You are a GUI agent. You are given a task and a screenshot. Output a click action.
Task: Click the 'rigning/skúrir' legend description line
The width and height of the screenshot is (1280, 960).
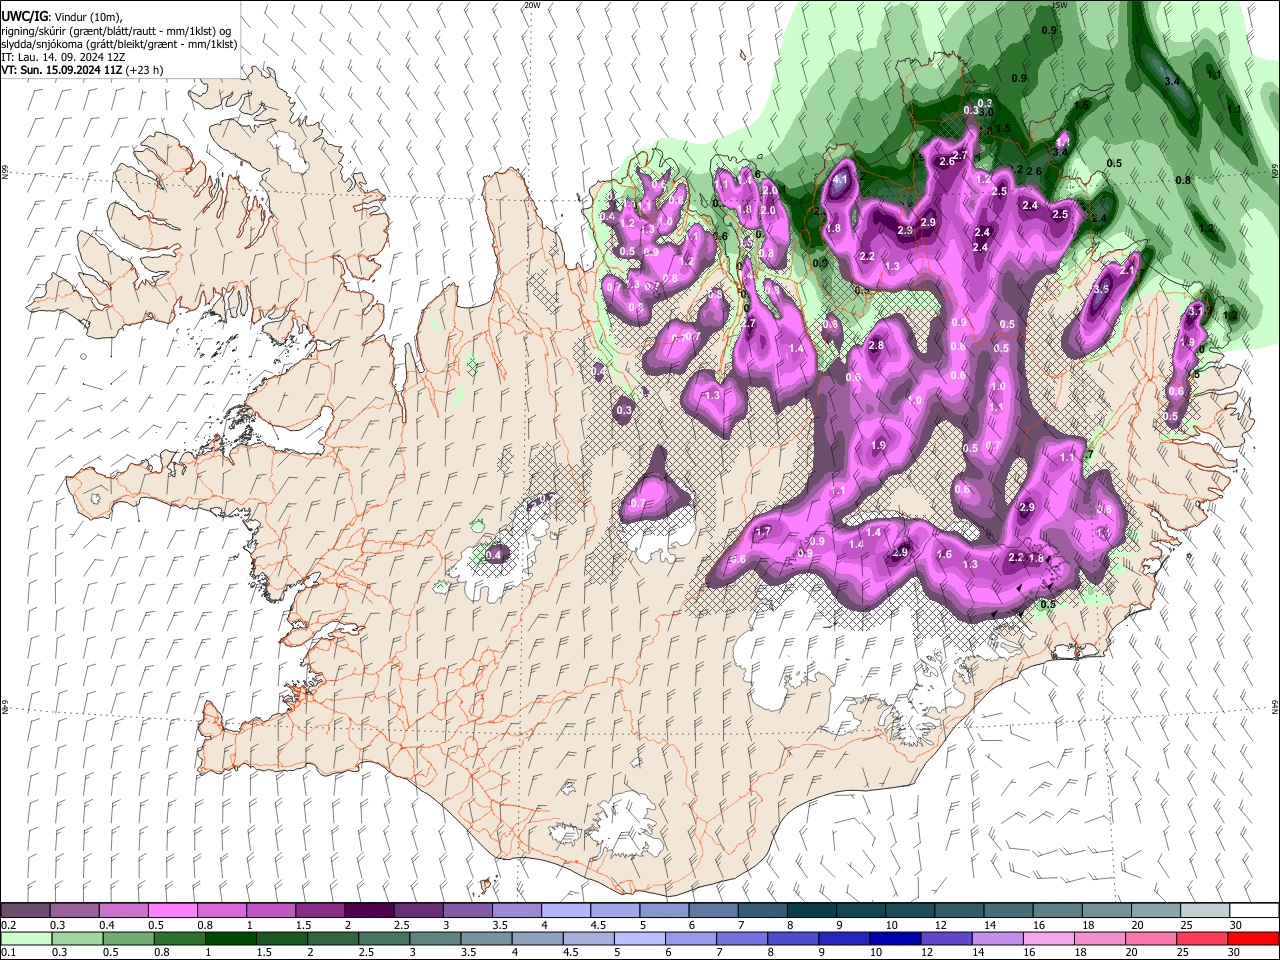(116, 31)
